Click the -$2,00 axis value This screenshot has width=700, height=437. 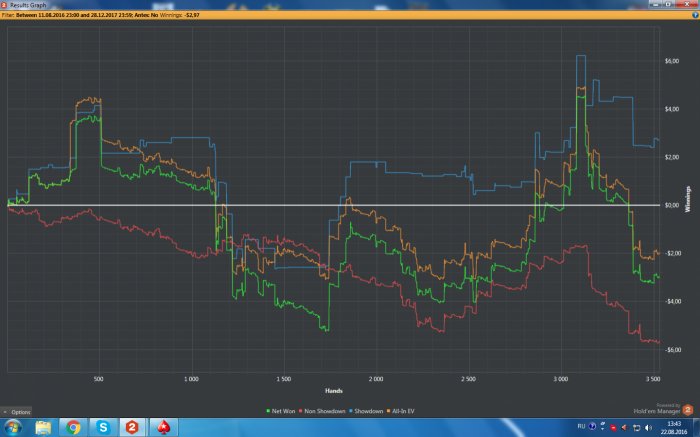(x=671, y=254)
